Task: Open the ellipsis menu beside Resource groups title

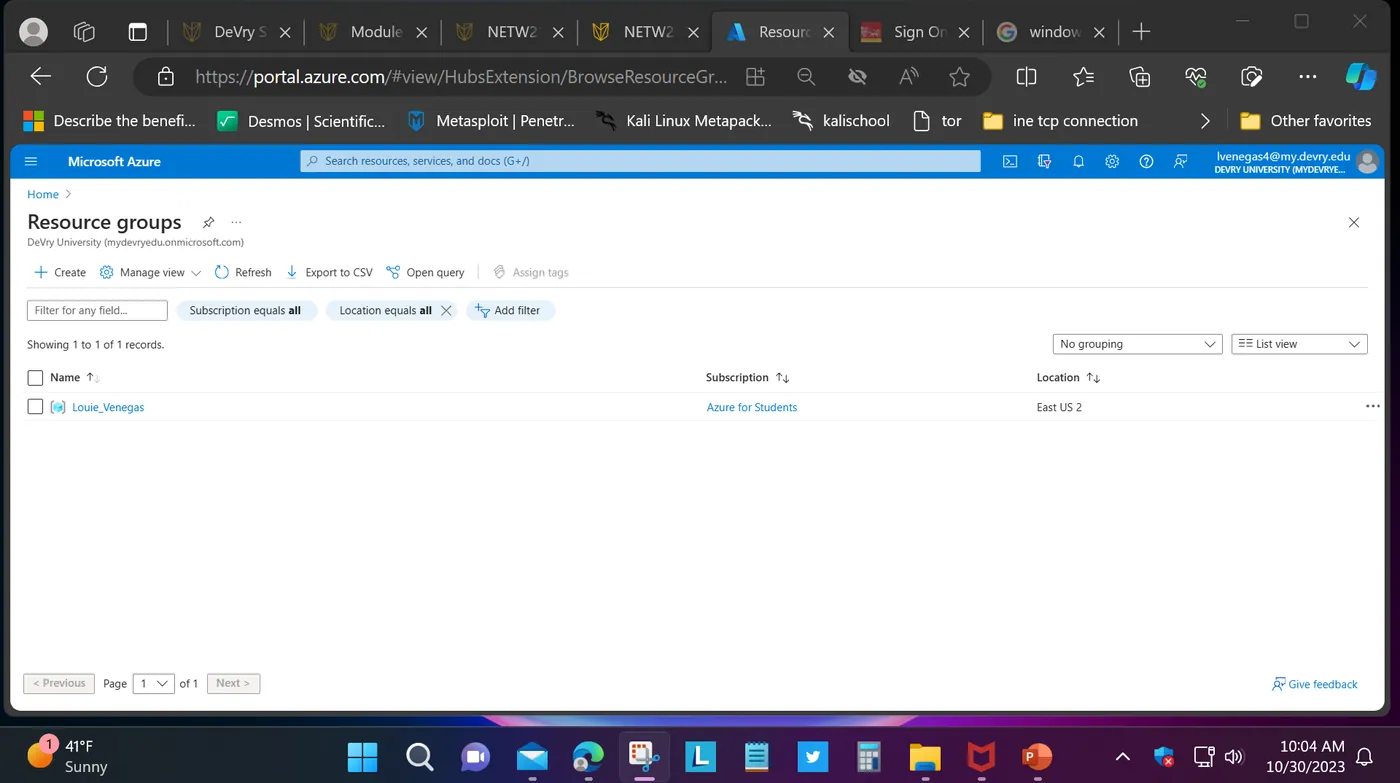Action: [x=236, y=222]
